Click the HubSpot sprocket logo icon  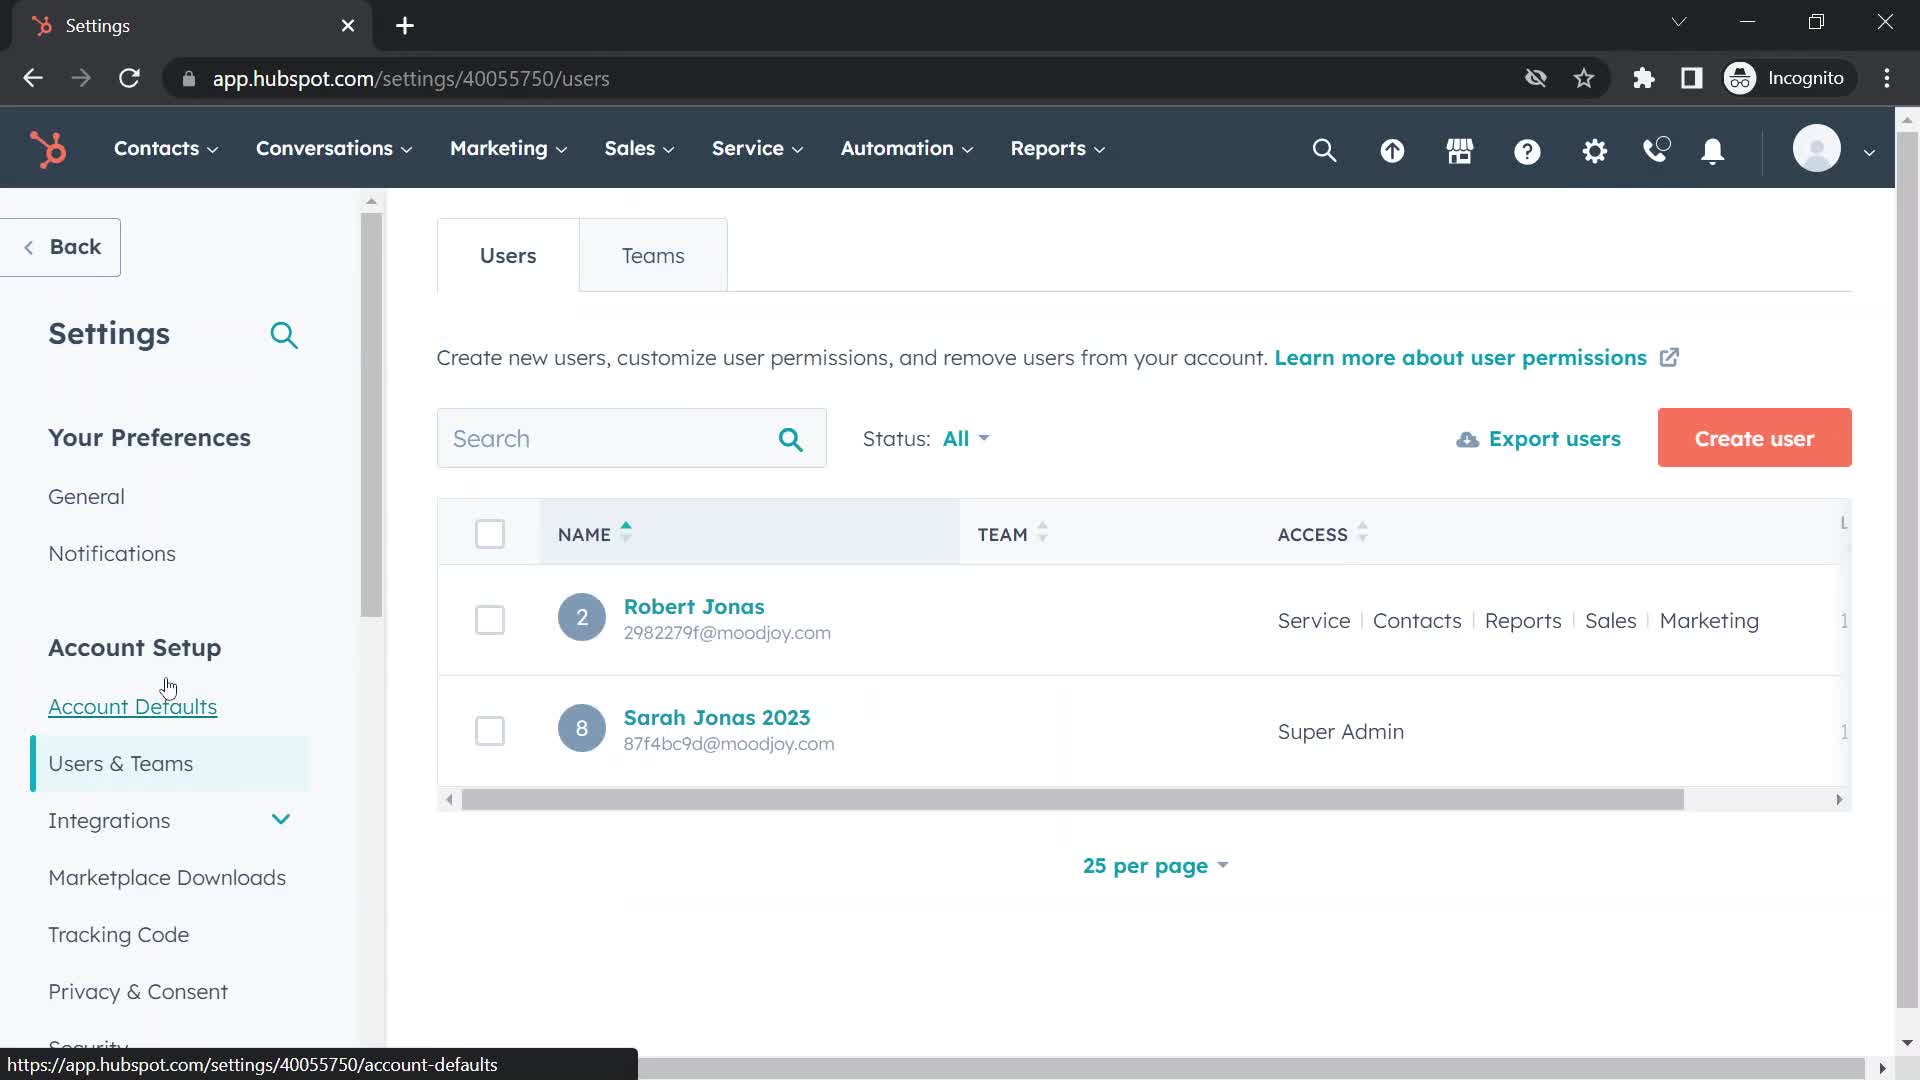(x=49, y=148)
